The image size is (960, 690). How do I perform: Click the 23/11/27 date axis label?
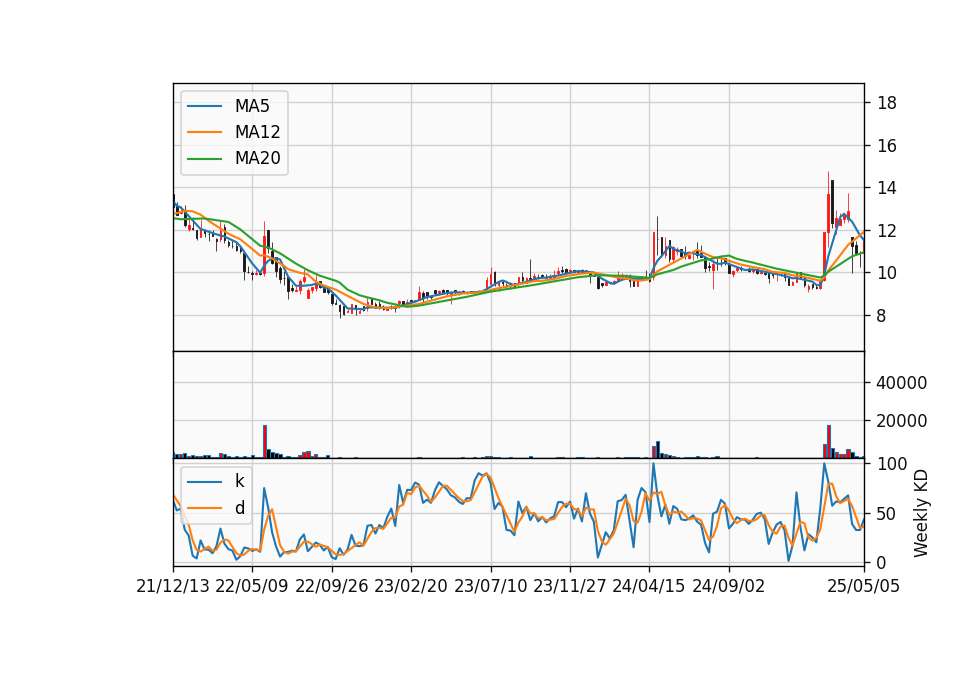point(570,586)
